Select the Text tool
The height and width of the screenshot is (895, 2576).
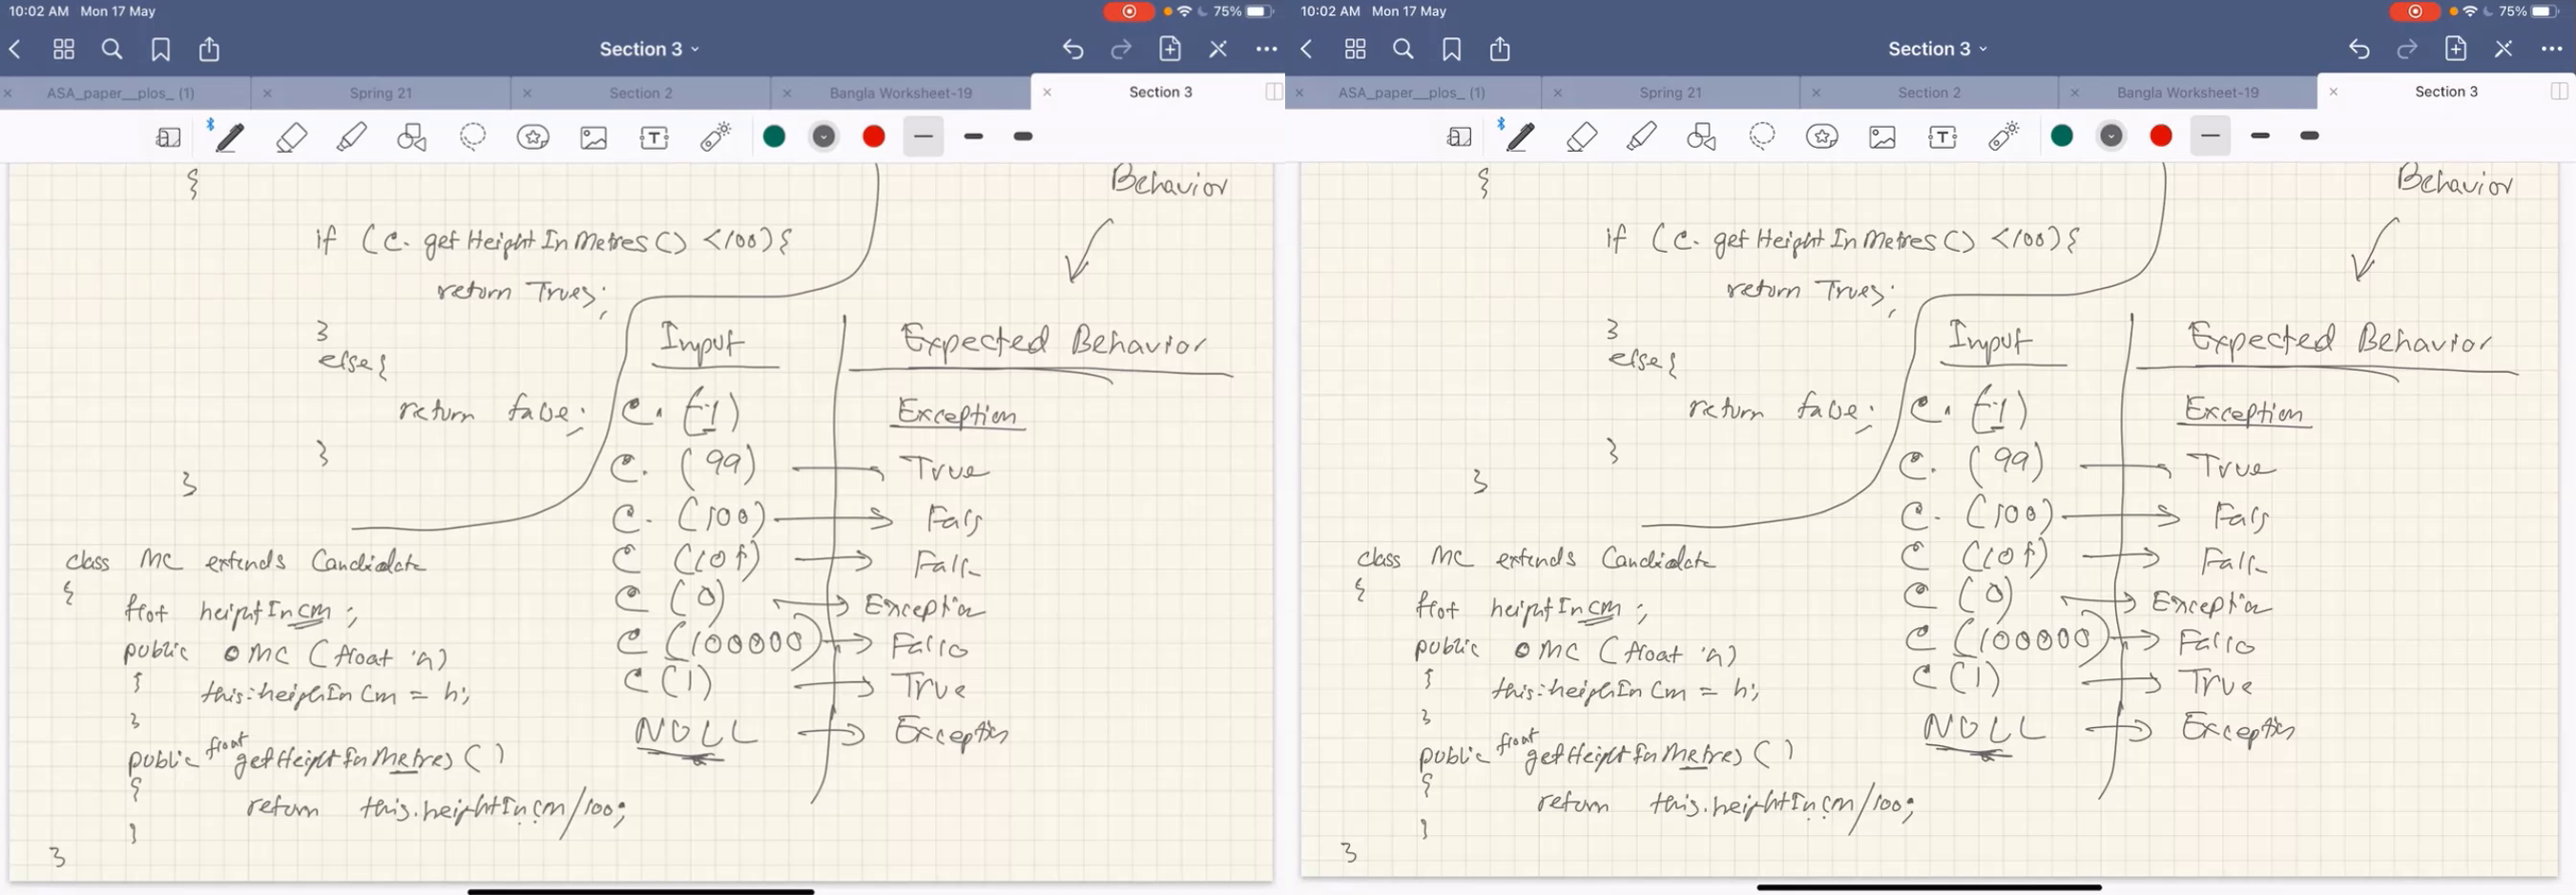653,137
